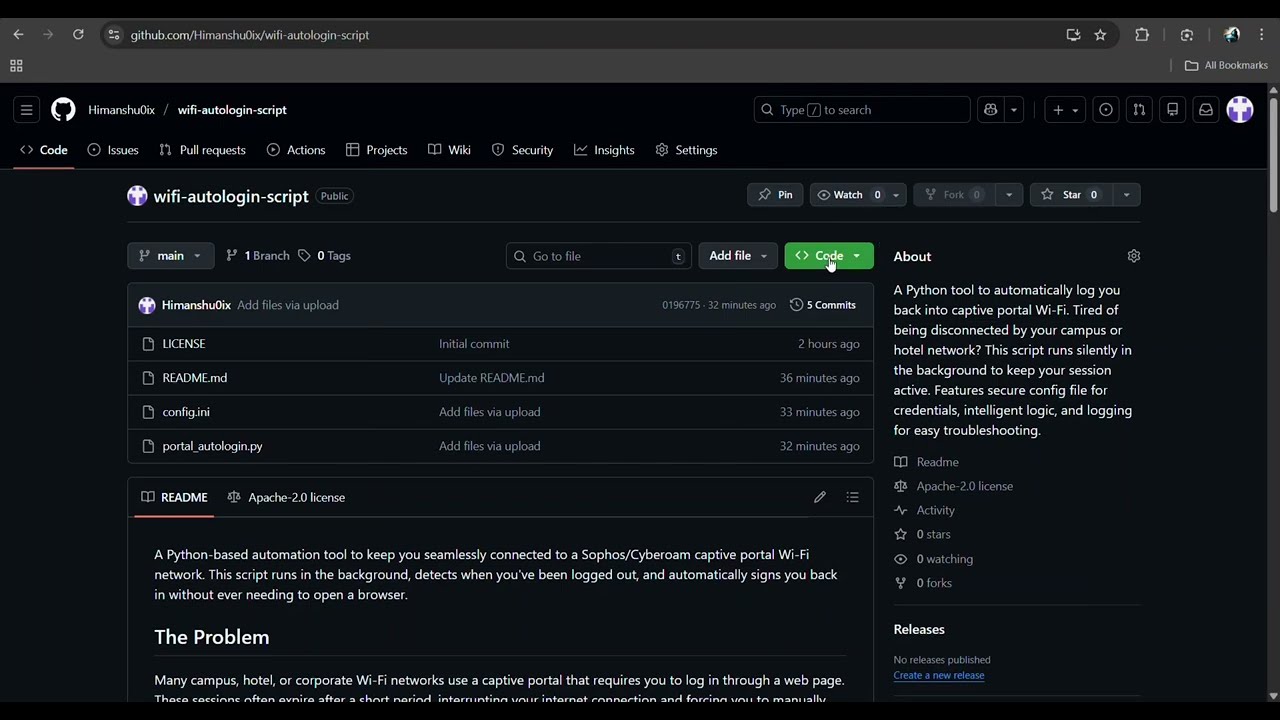Open the README outline list icon

click(852, 497)
